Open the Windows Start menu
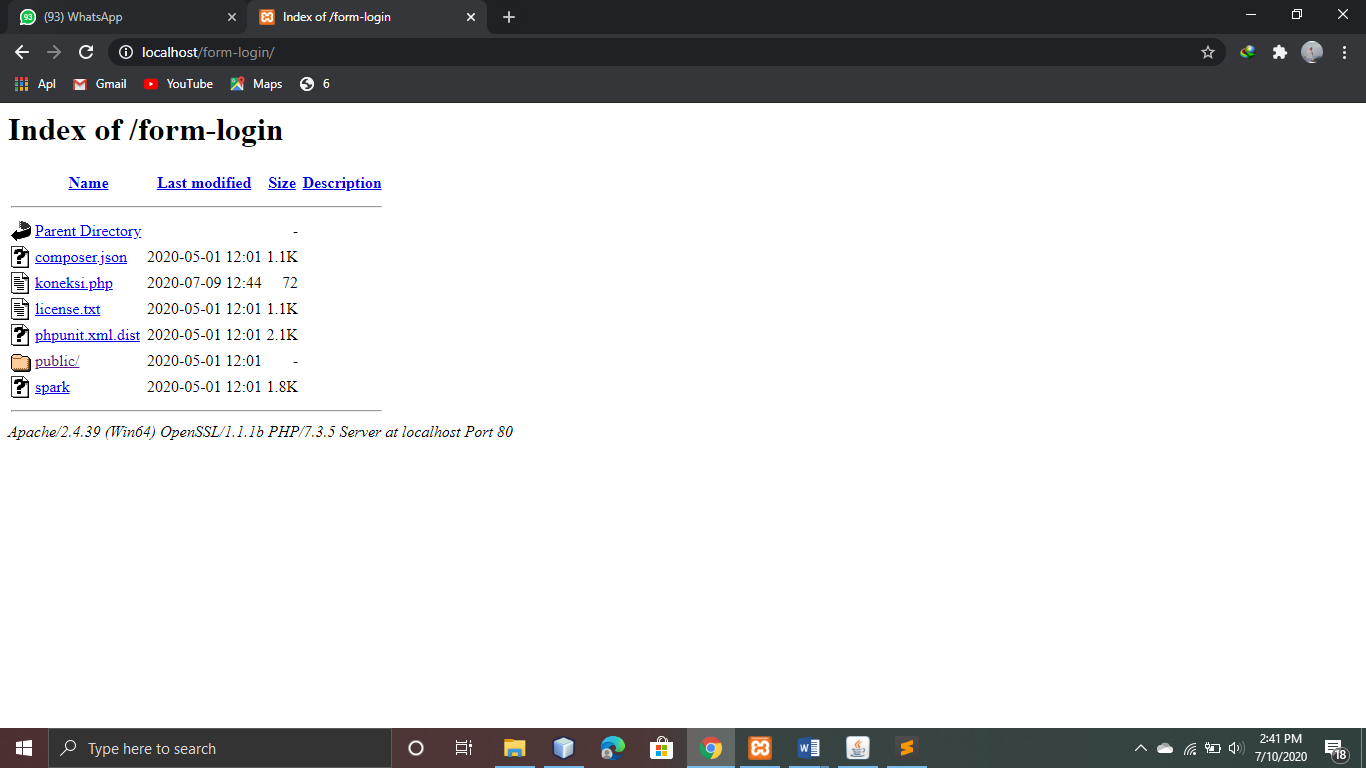 click(24, 748)
